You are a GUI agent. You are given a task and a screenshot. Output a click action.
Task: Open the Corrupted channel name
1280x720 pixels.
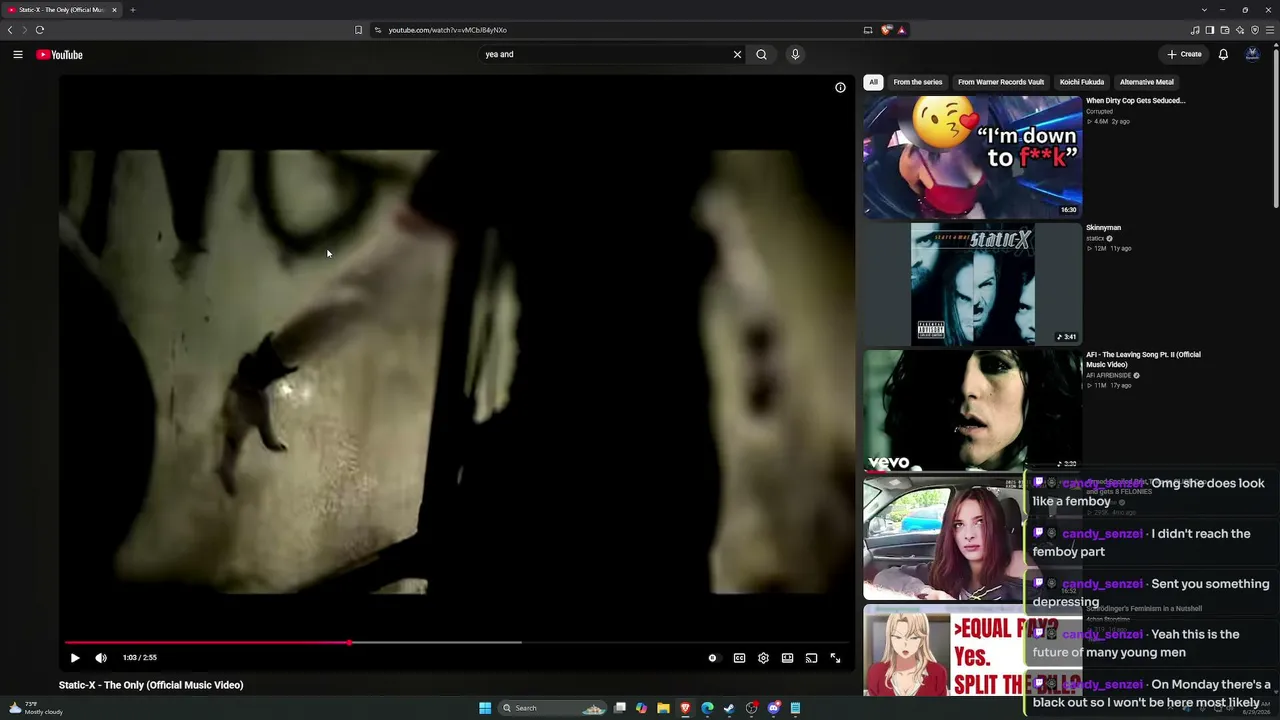(1099, 112)
